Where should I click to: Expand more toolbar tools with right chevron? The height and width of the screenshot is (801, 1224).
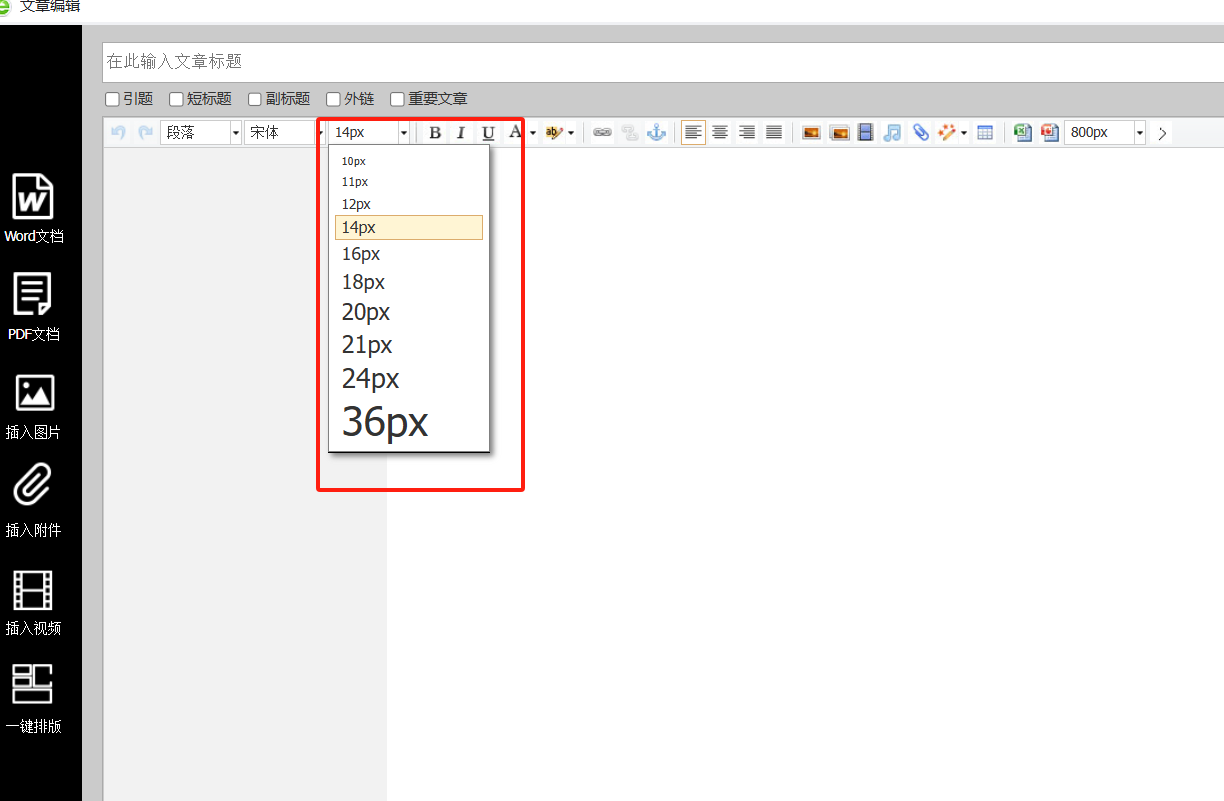[1162, 133]
